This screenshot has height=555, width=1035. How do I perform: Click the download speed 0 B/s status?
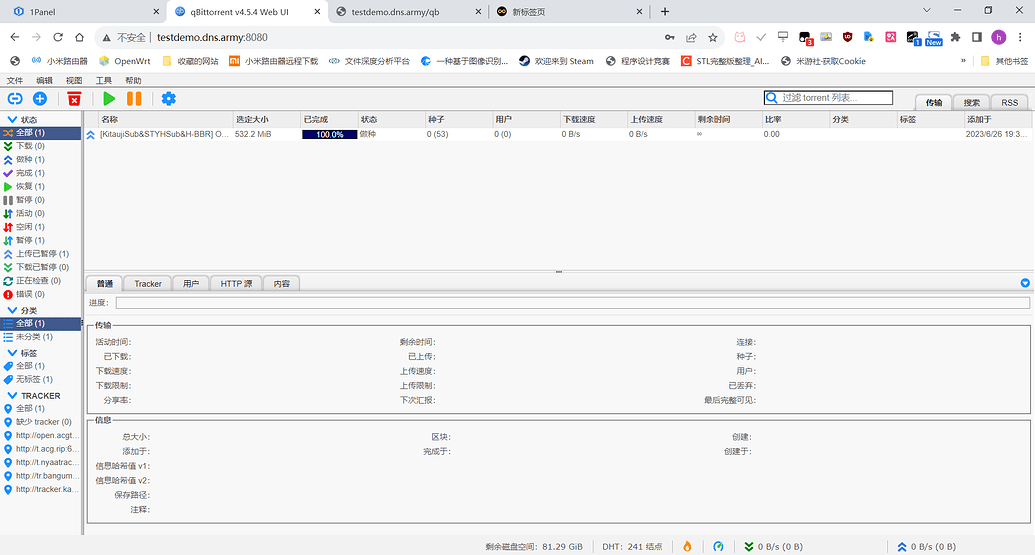point(773,546)
